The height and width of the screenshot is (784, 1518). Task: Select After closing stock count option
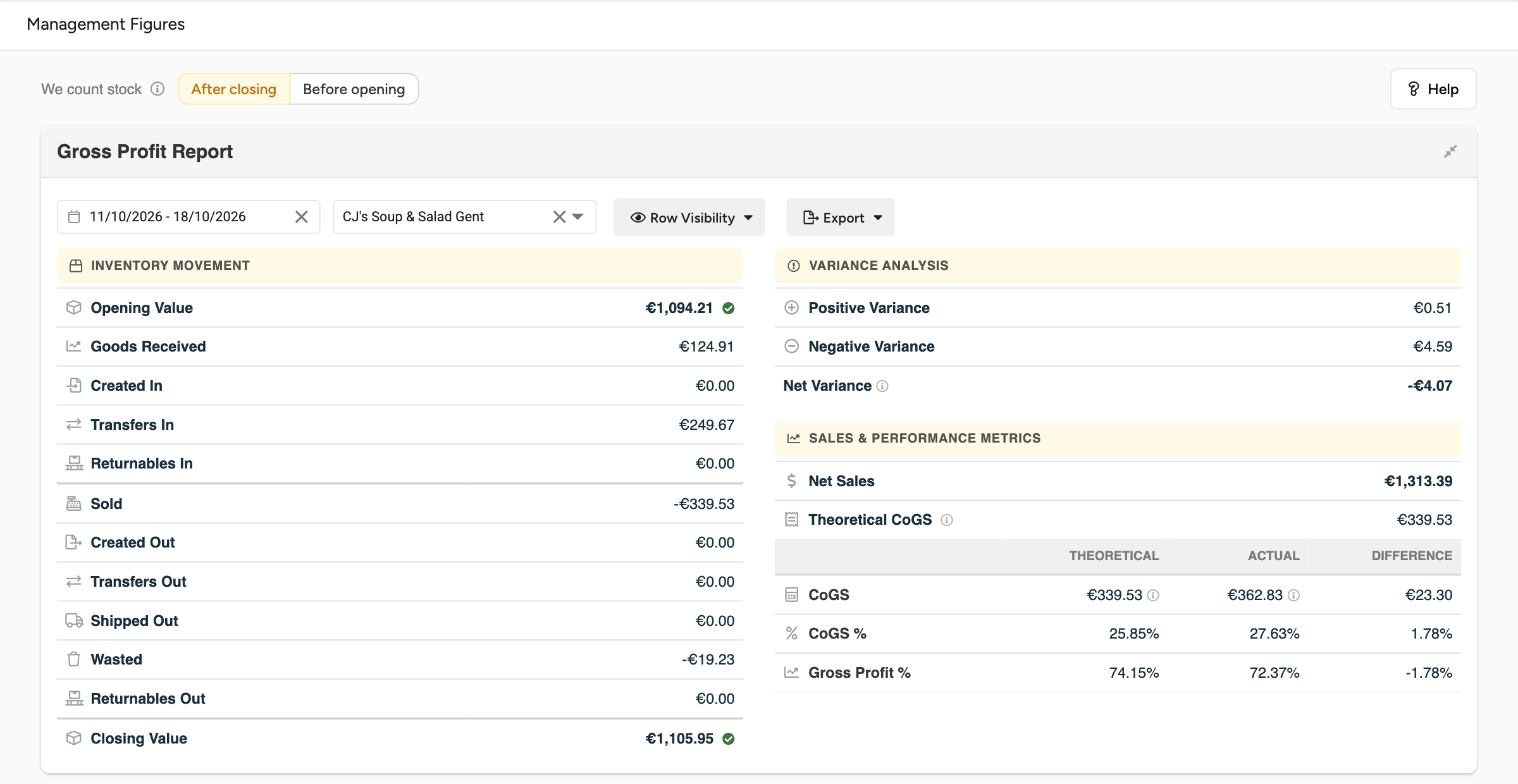234,89
